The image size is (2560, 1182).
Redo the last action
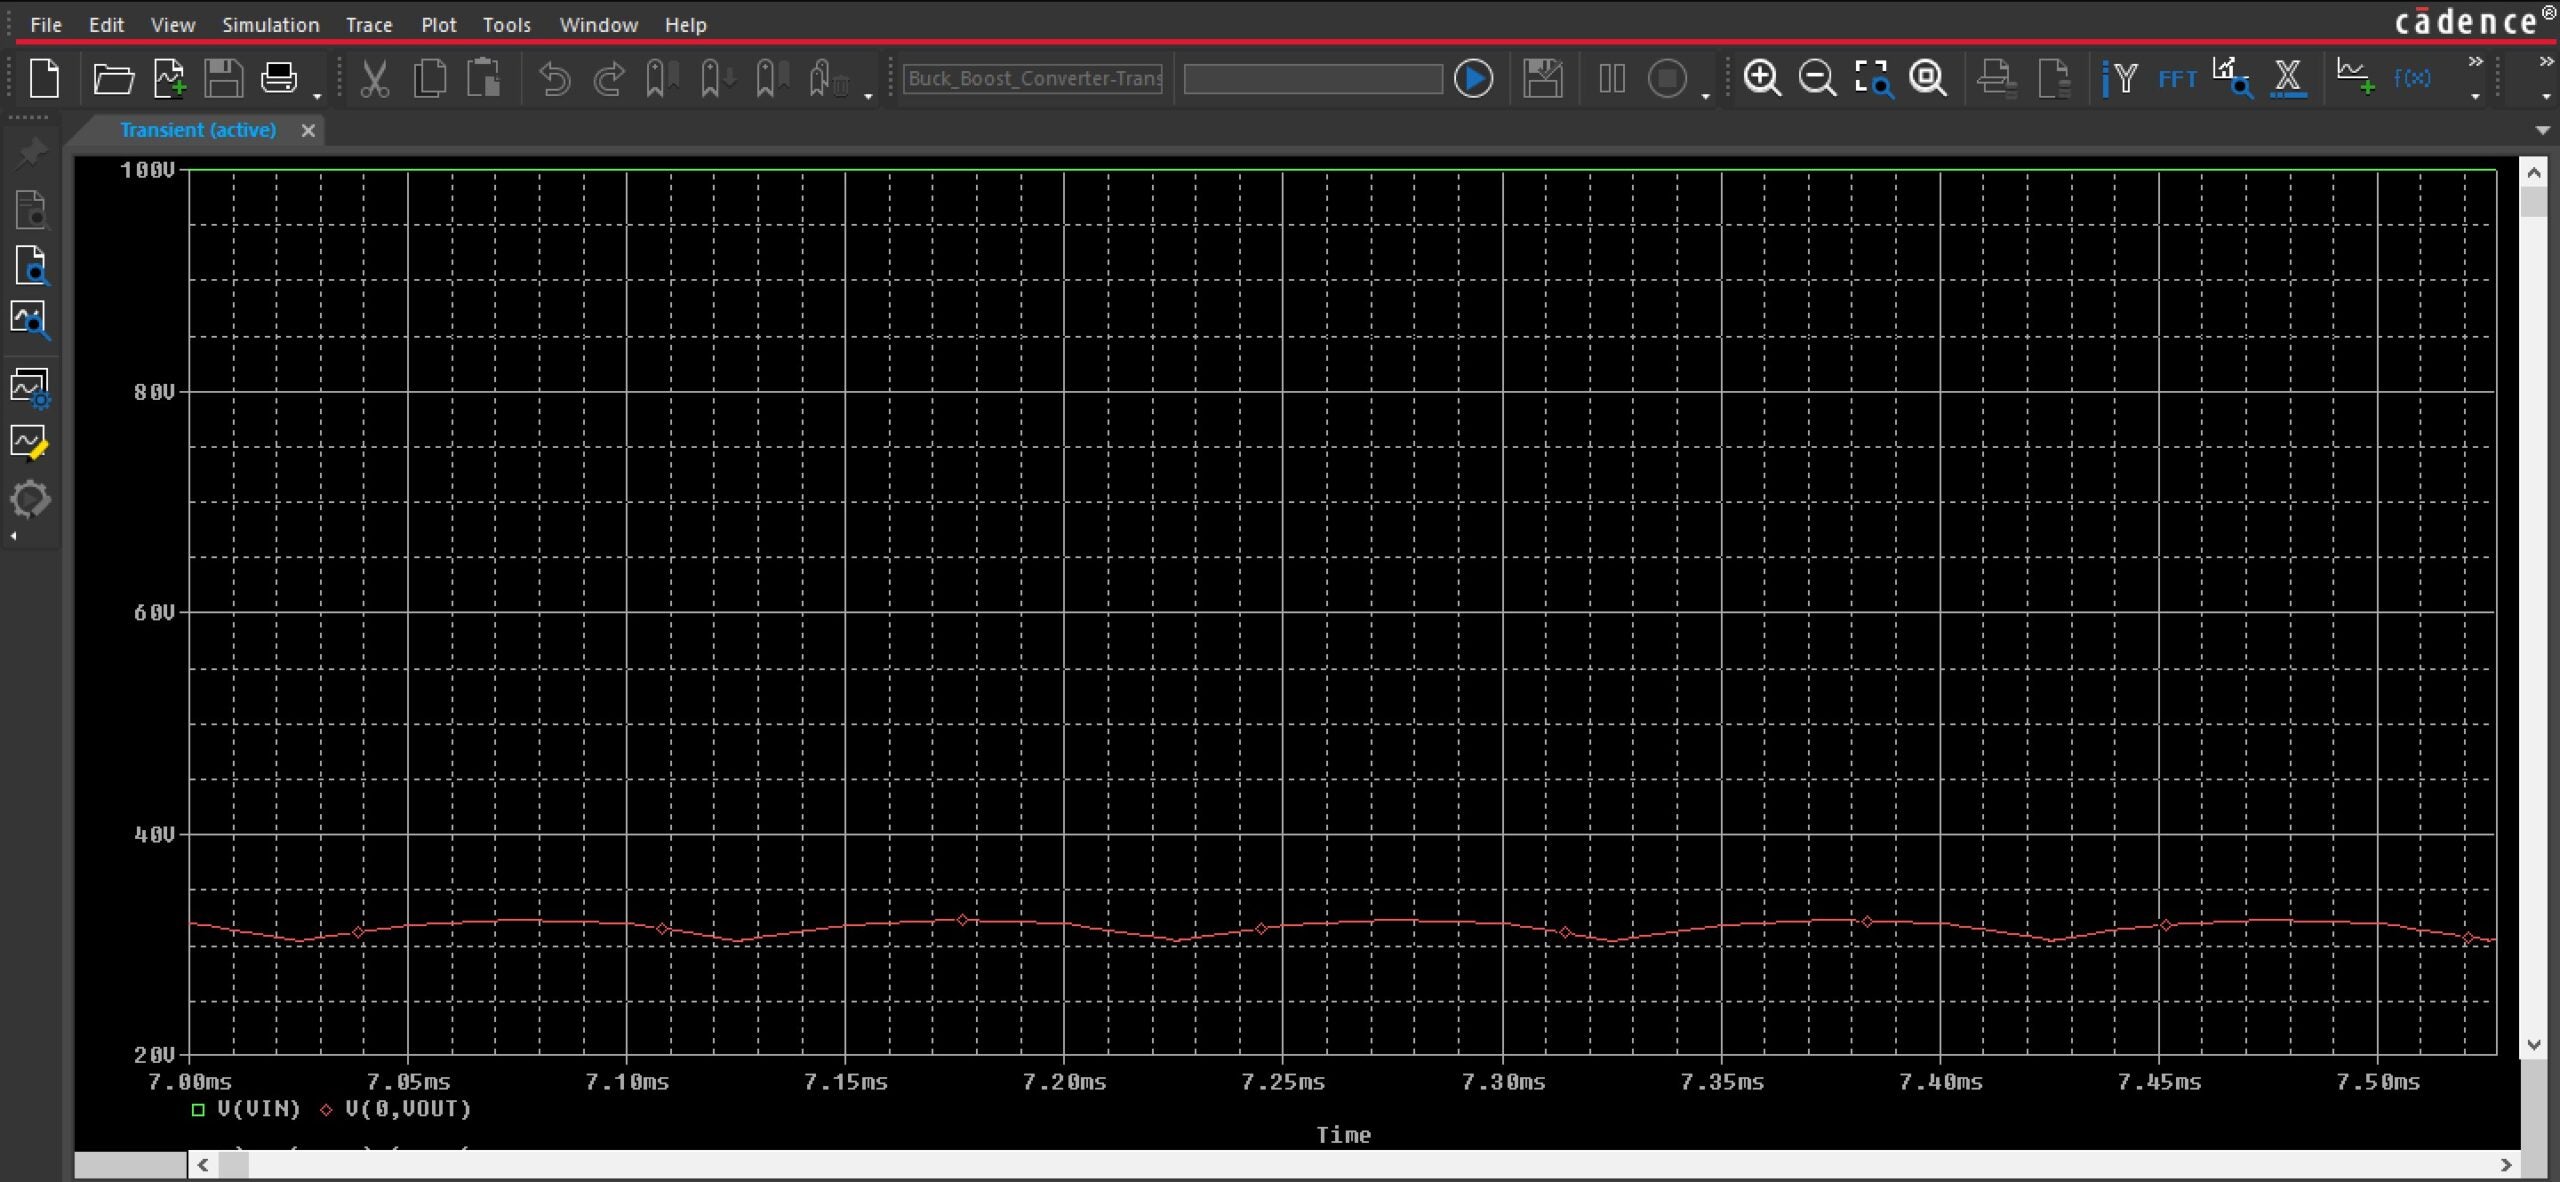tap(608, 78)
